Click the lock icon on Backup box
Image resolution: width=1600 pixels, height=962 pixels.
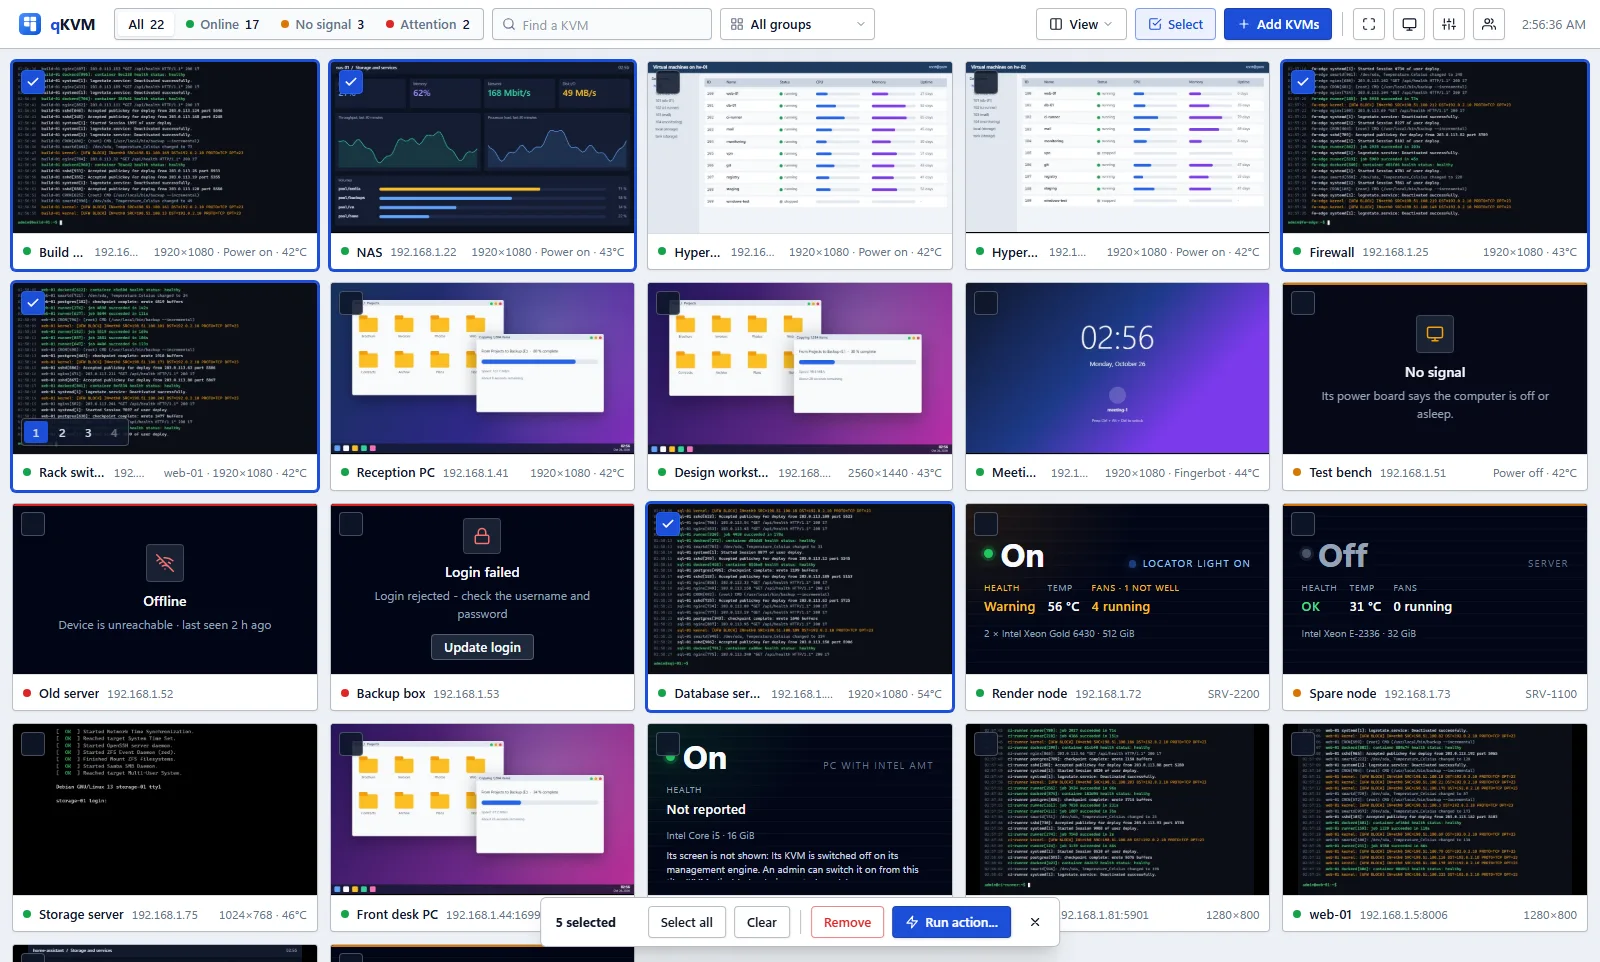pyautogui.click(x=482, y=536)
